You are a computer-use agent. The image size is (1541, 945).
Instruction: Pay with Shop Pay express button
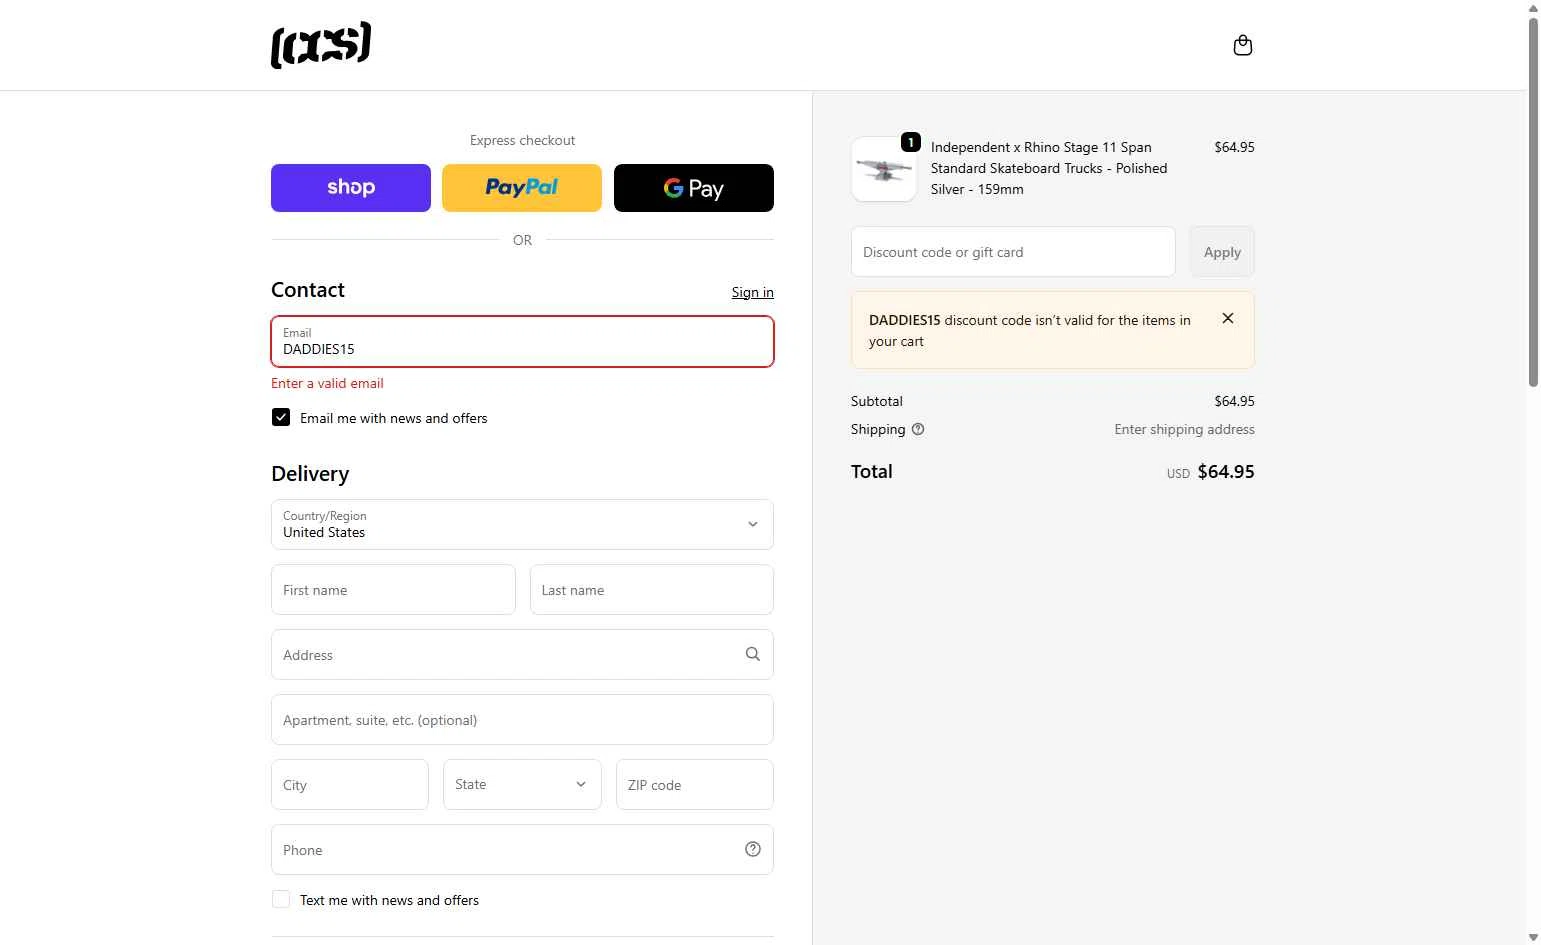click(351, 188)
